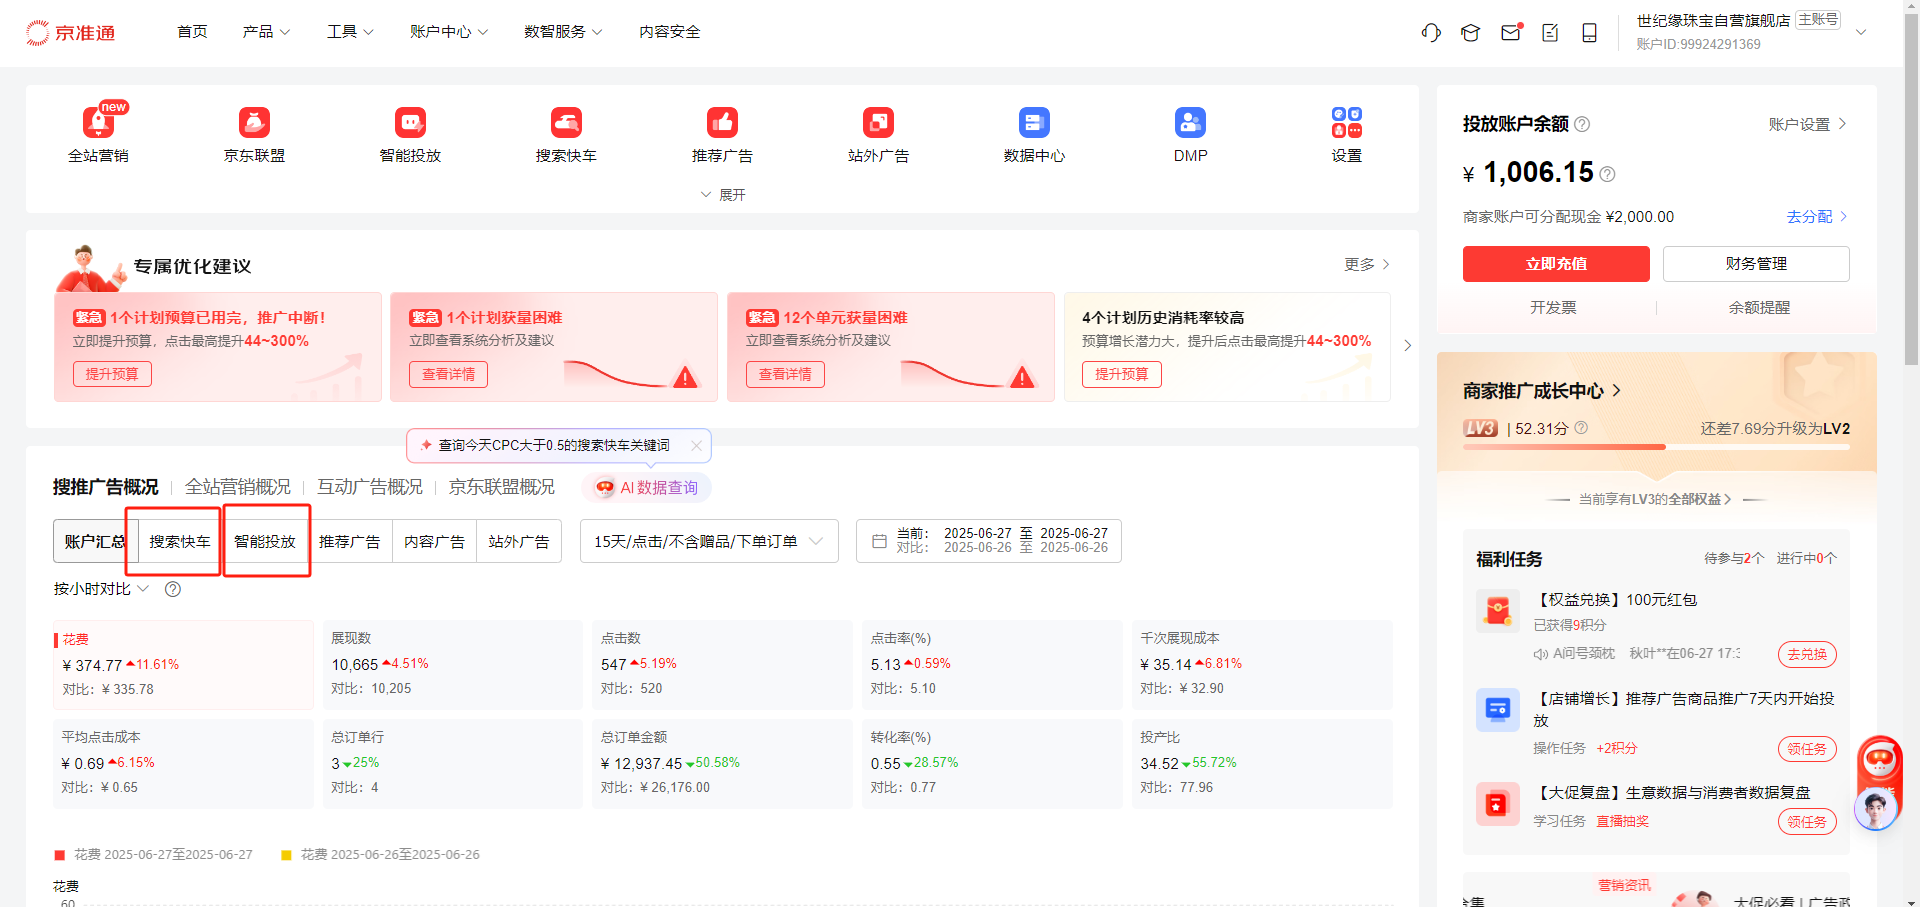This screenshot has height=907, width=1920.
Task: Click the 立即充值 button
Action: click(x=1555, y=264)
